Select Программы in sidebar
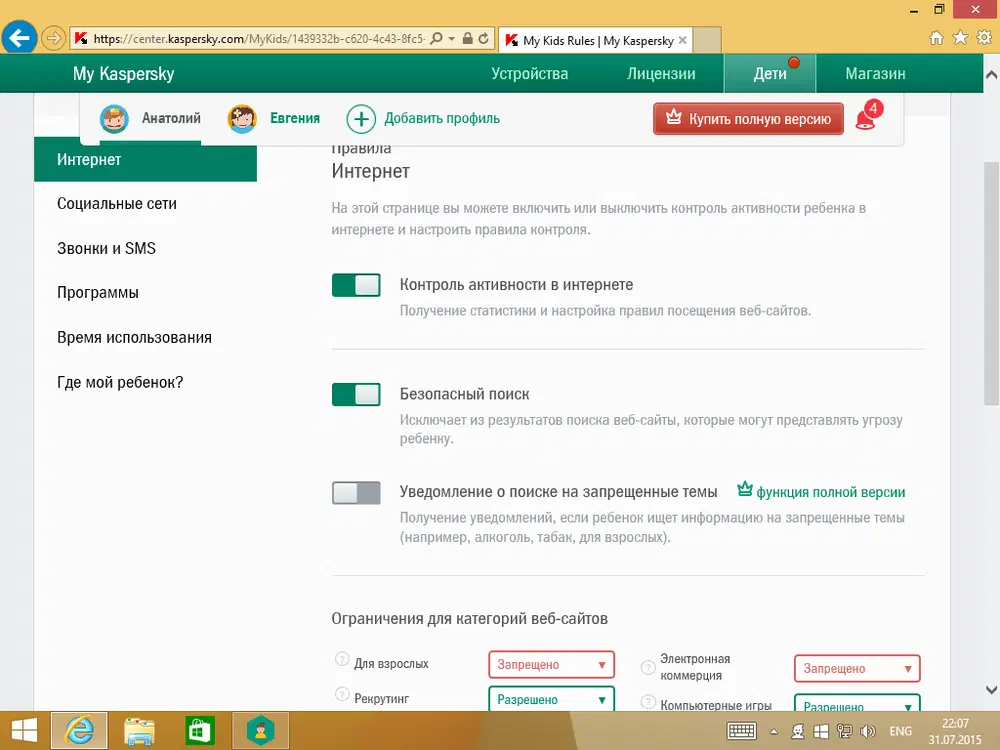The height and width of the screenshot is (750, 1000). 98,293
